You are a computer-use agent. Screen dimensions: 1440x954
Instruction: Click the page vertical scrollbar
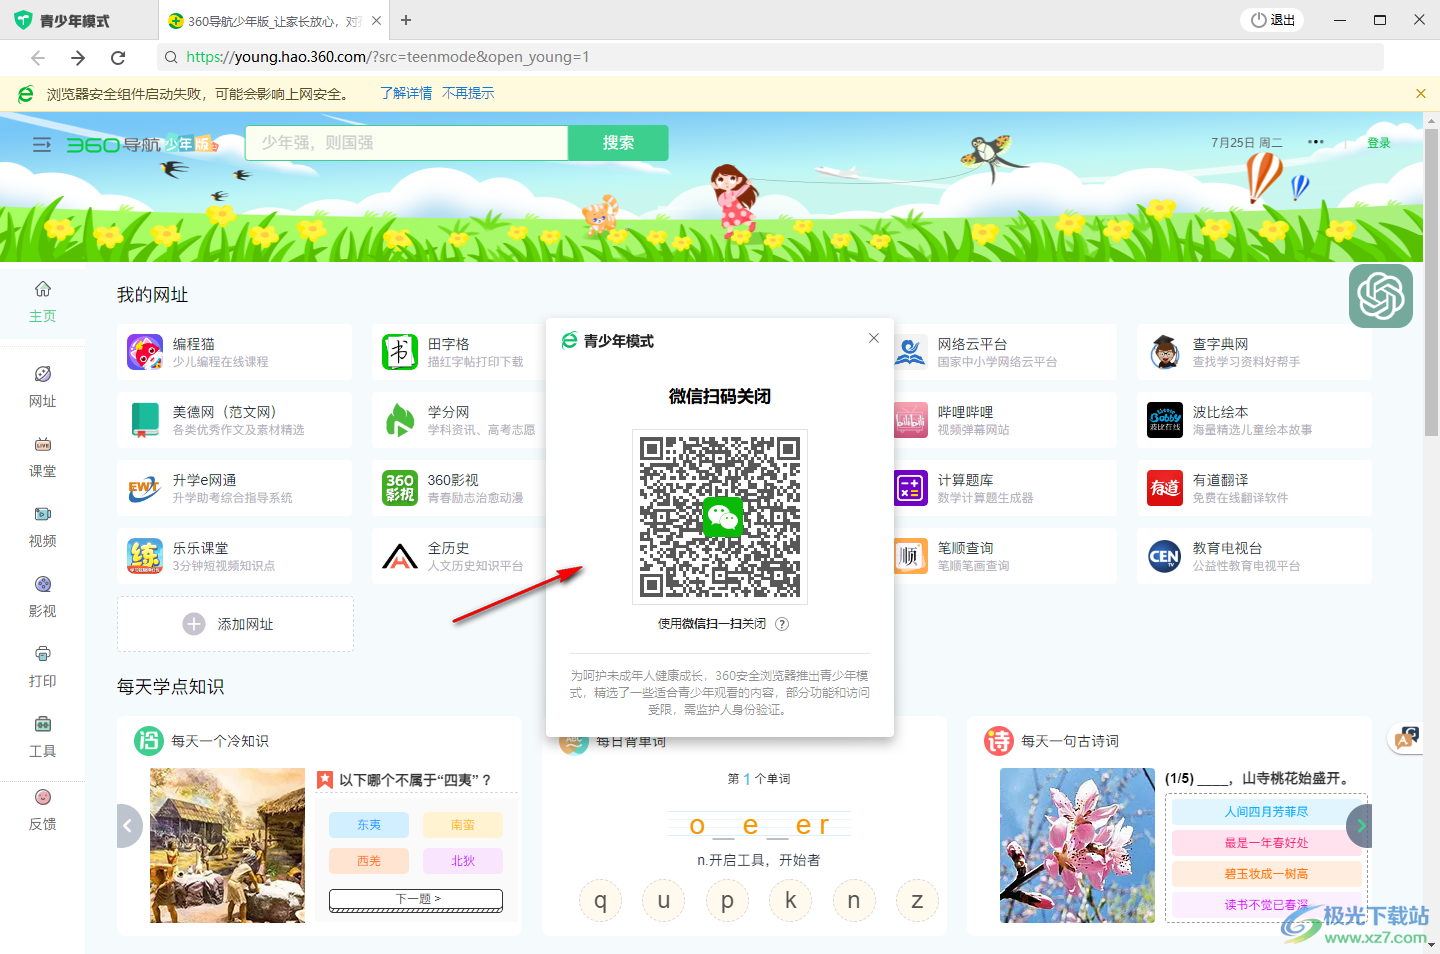tap(1431, 280)
